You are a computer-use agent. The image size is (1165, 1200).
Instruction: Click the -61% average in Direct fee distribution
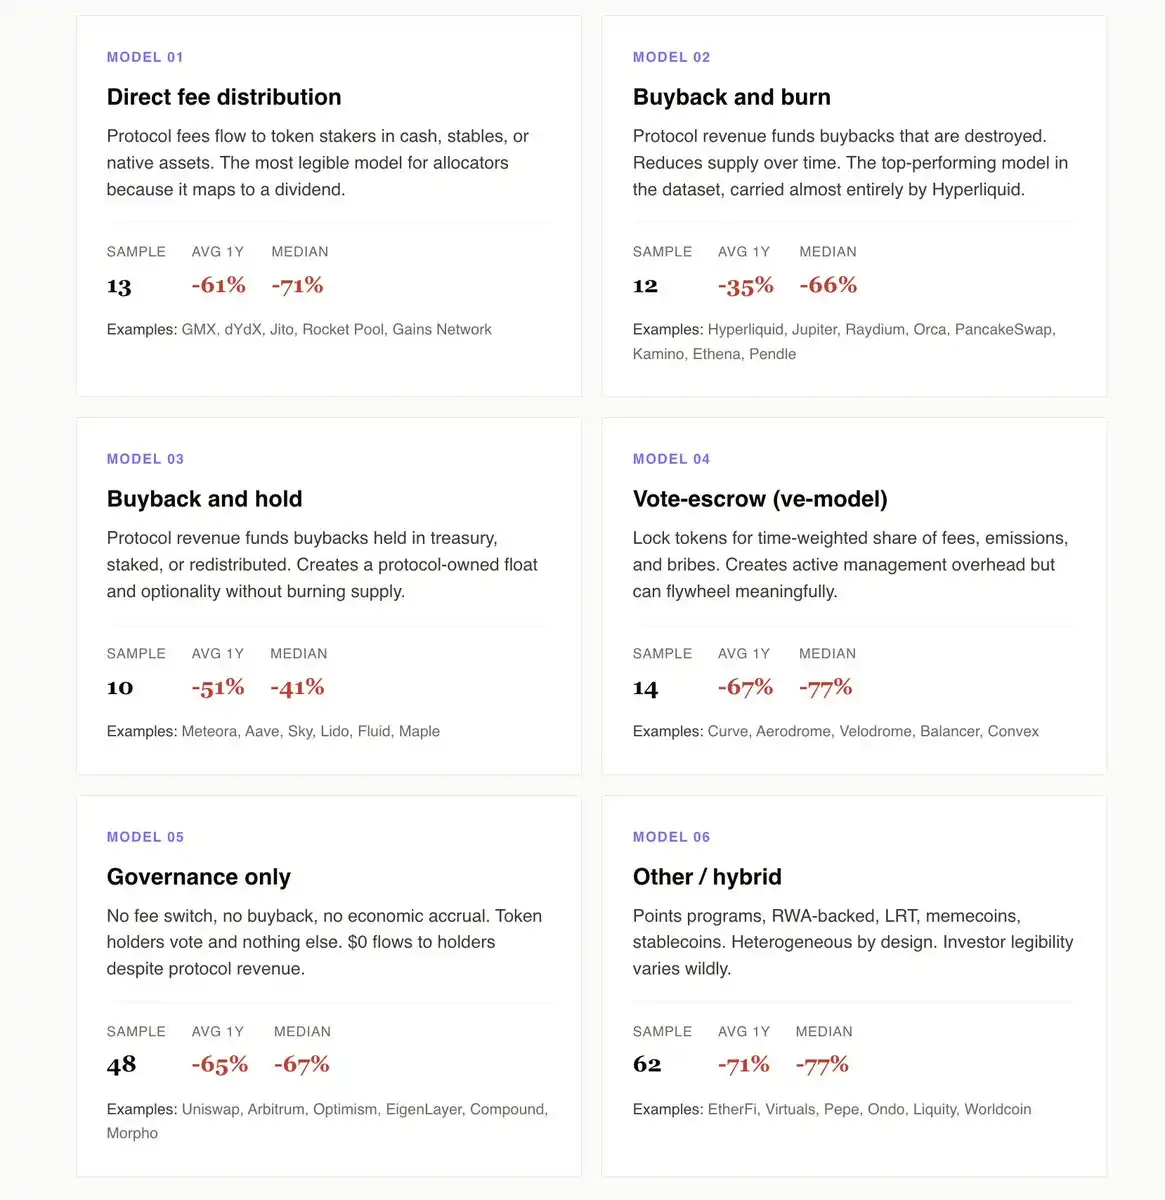tap(218, 285)
